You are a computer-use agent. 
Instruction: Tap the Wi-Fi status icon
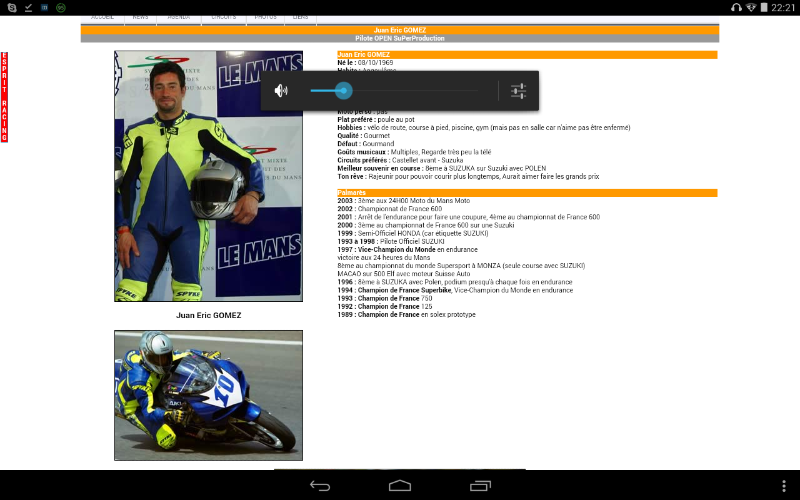pos(751,8)
